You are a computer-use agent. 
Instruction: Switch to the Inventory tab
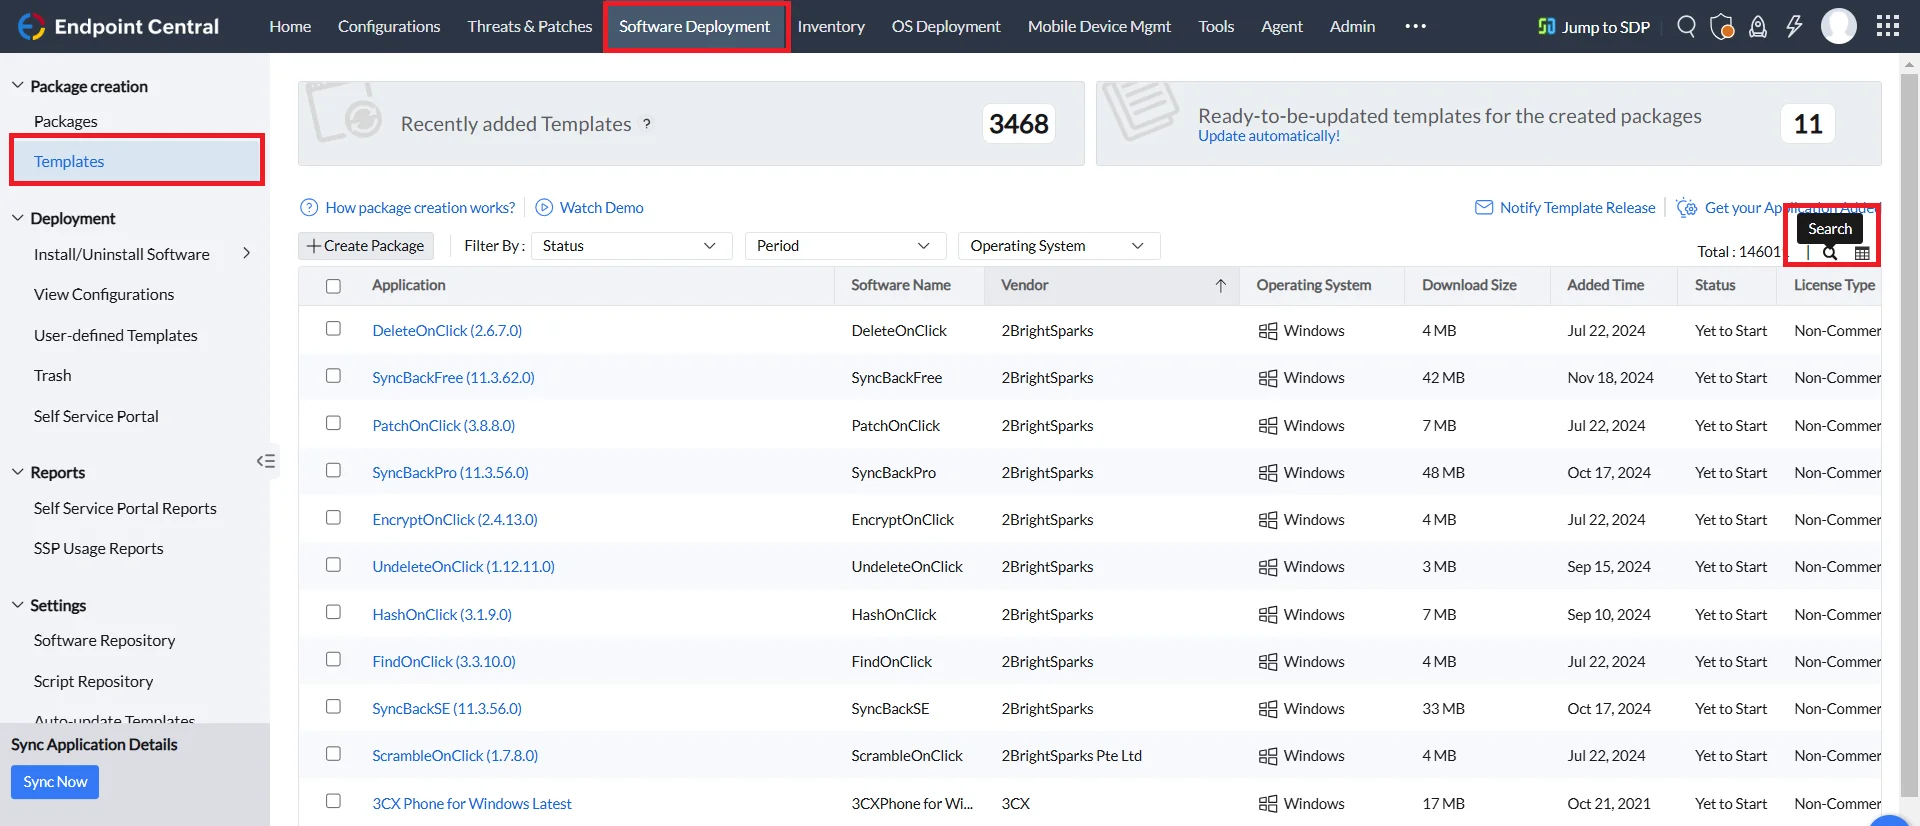pos(831,26)
